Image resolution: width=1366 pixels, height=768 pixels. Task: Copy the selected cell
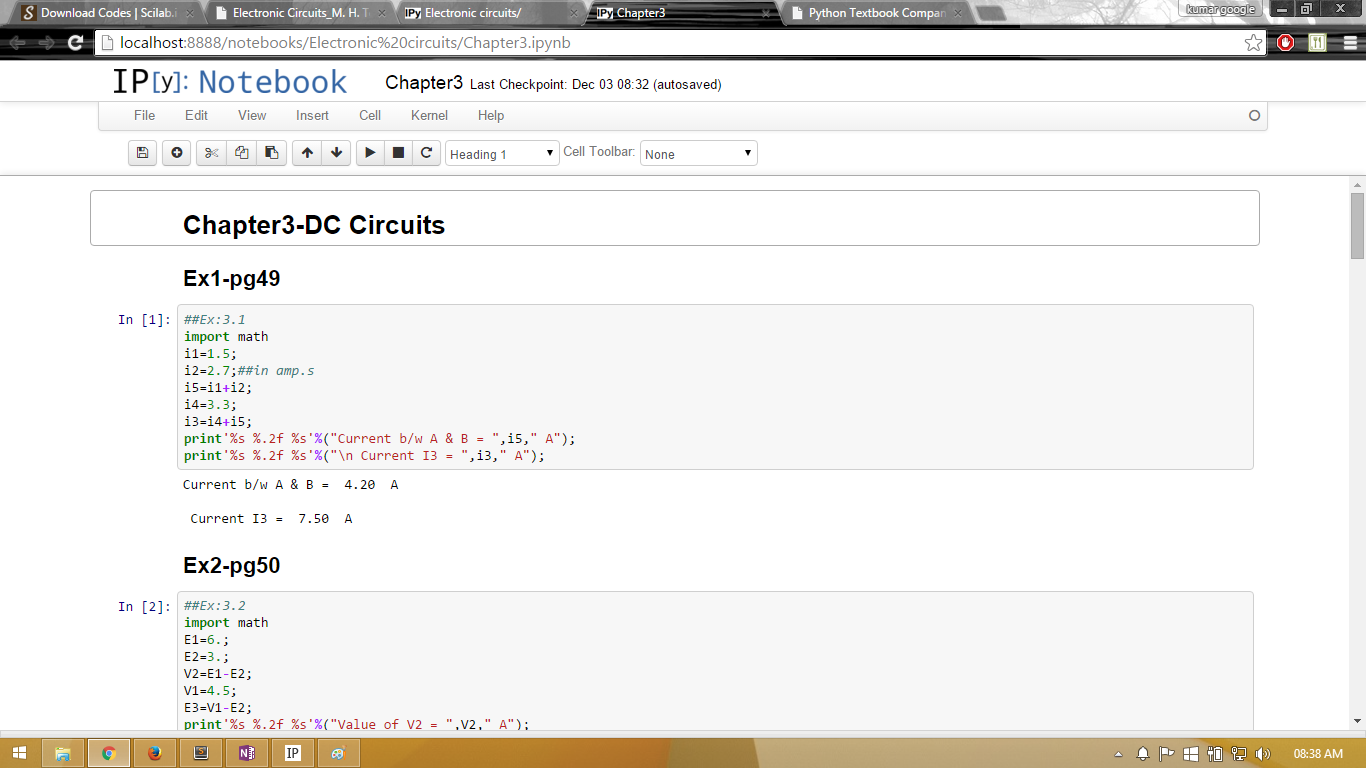[241, 153]
